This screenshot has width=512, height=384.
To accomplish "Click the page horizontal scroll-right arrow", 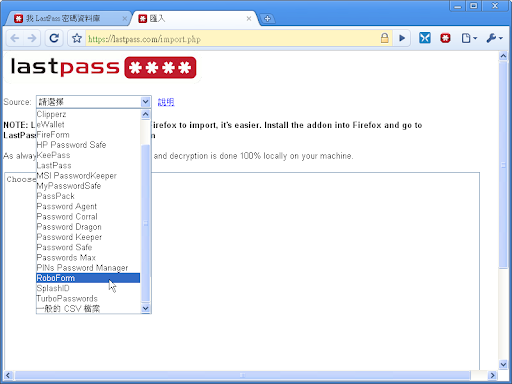I will (x=492, y=376).
